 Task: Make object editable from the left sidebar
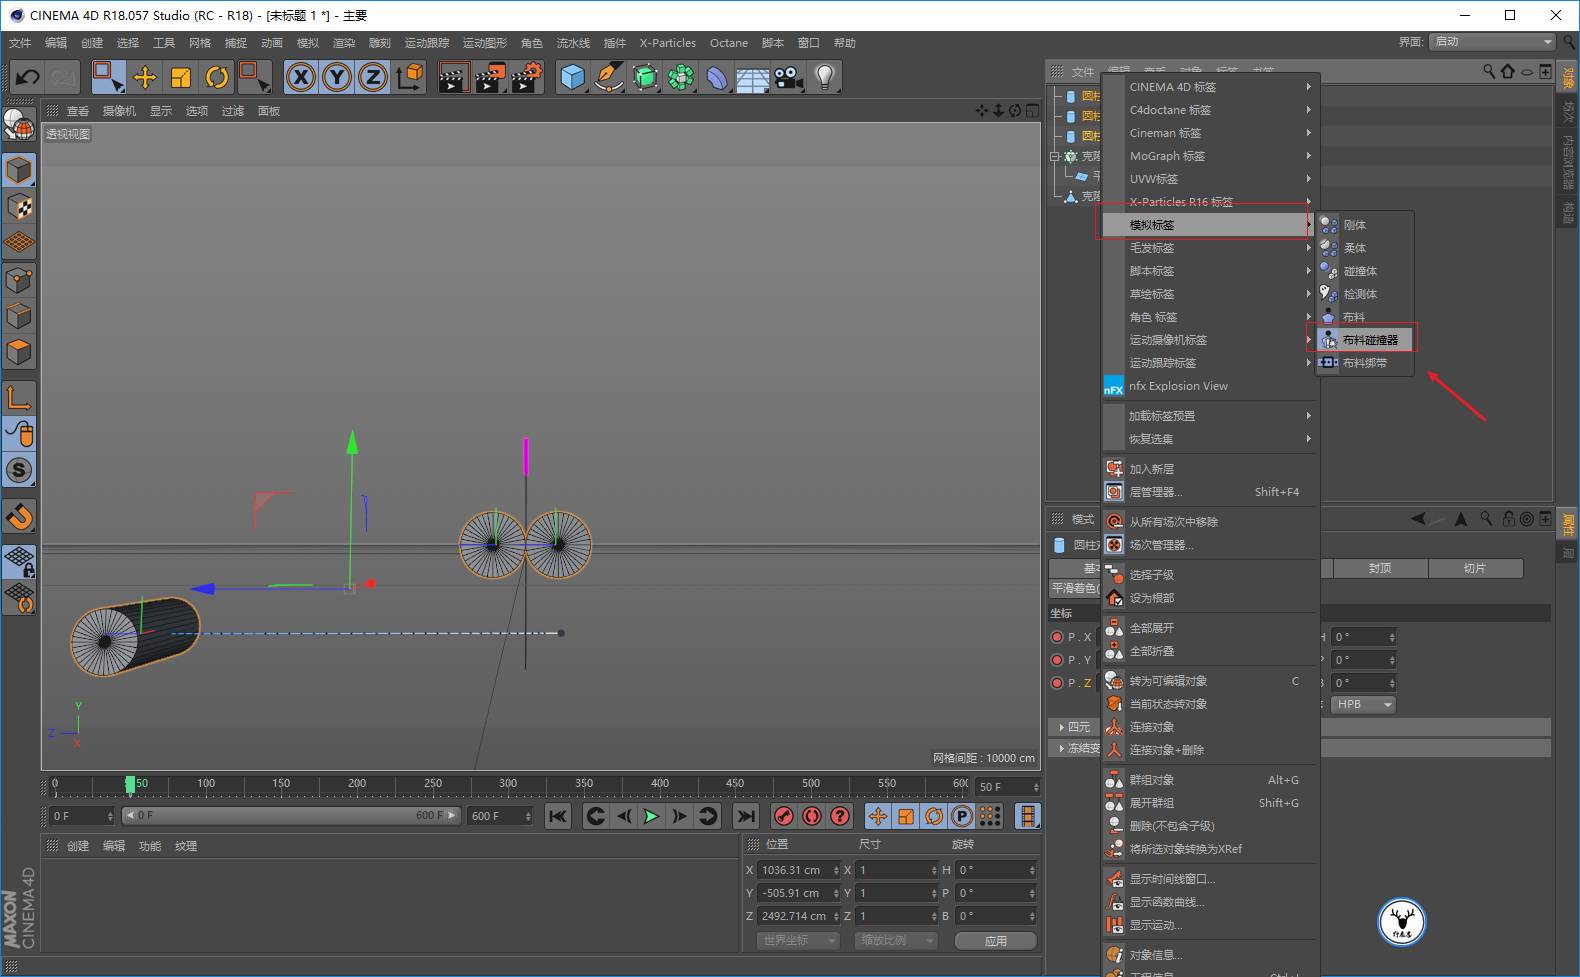[x=19, y=124]
